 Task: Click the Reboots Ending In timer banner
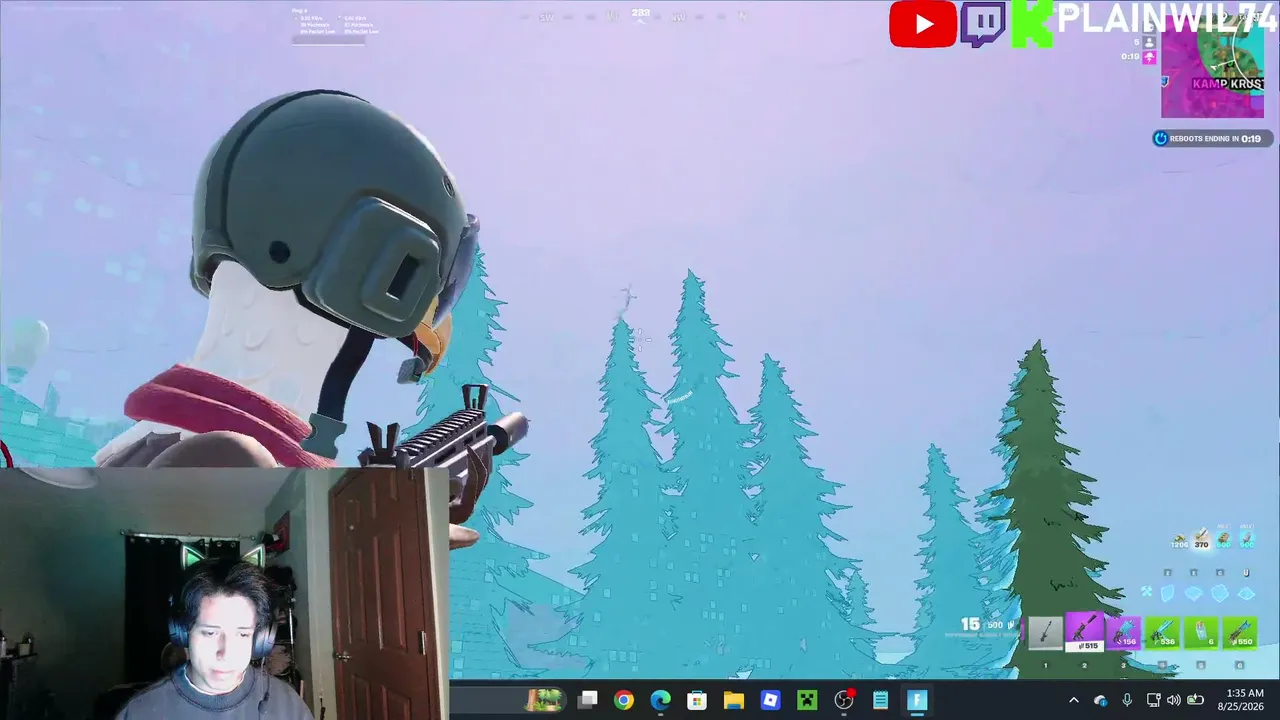coord(1212,139)
